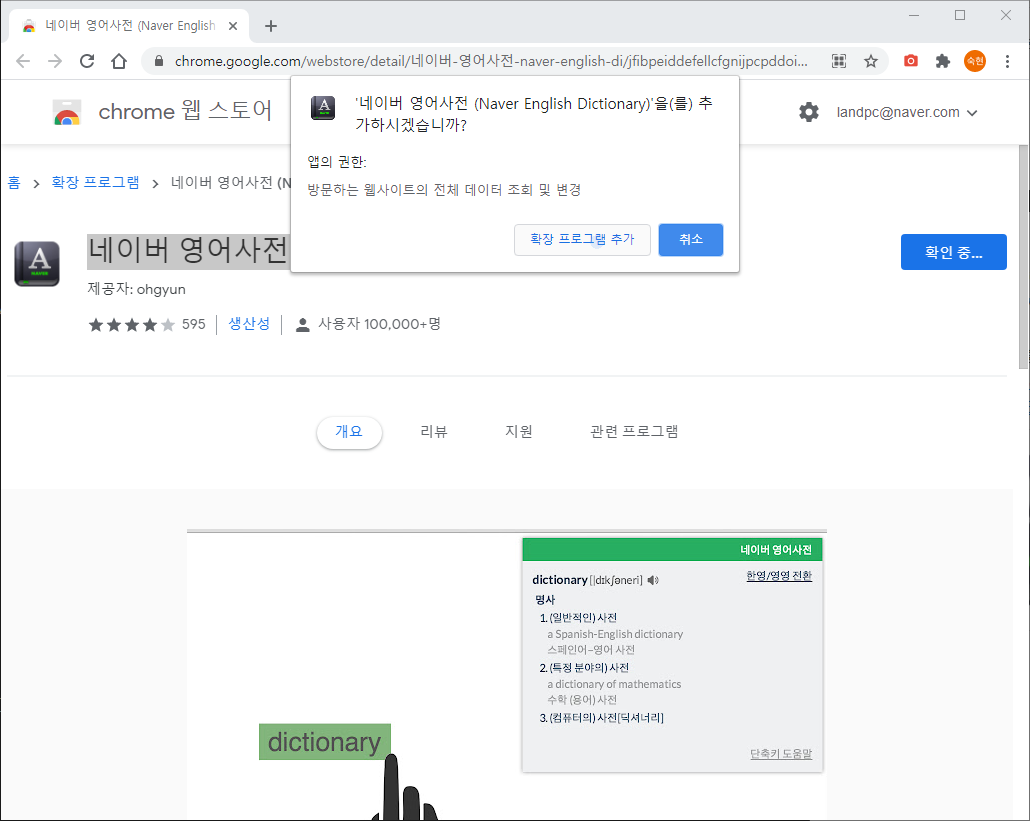Viewport: 1030px width, 821px height.
Task: Cancel the install dialog with 취소
Action: tap(690, 240)
